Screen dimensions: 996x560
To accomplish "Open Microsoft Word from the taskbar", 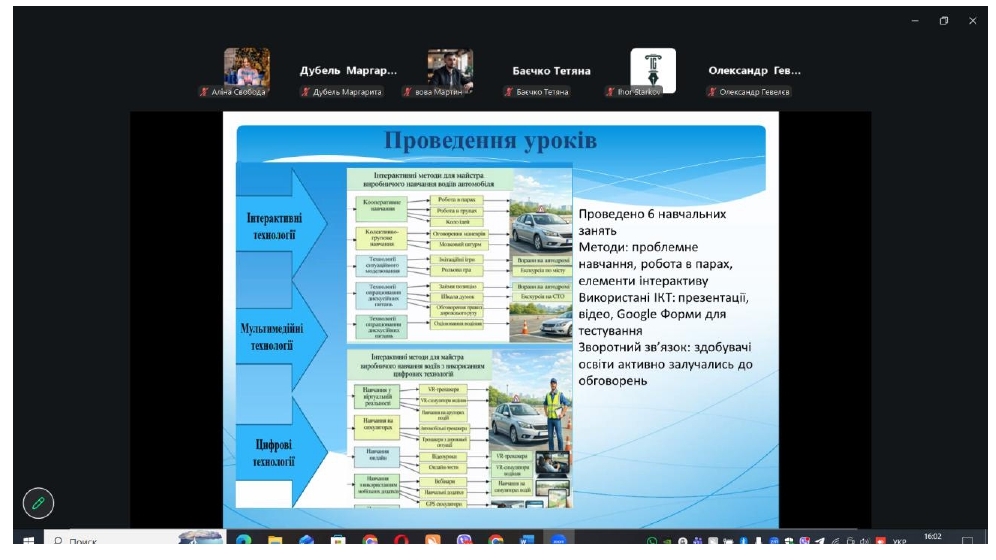I will (x=527, y=540).
